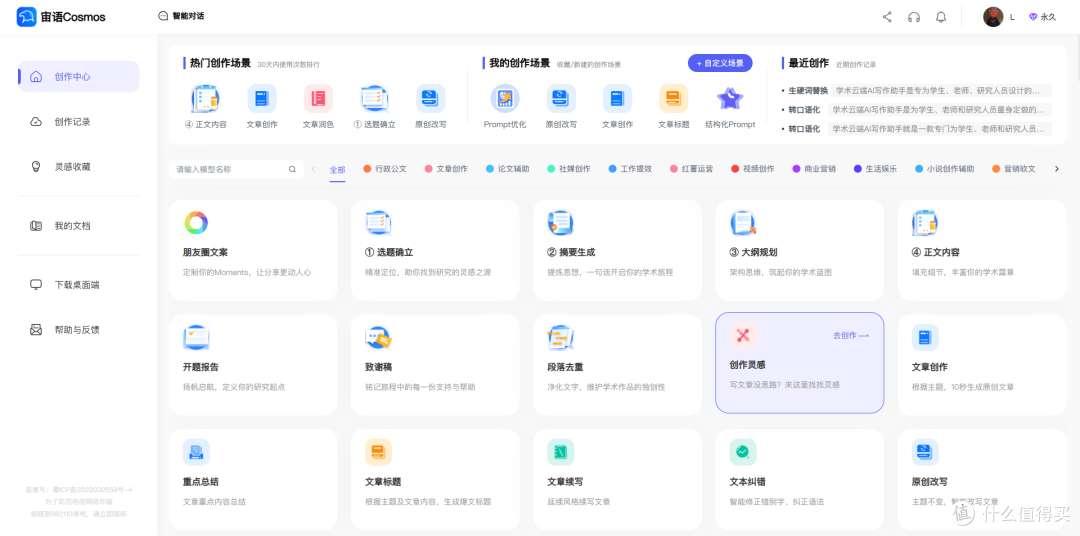Viewport: 1080px width, 536px height.
Task: Click 文章润色 icon in 热门创作场景
Action: tap(318, 99)
